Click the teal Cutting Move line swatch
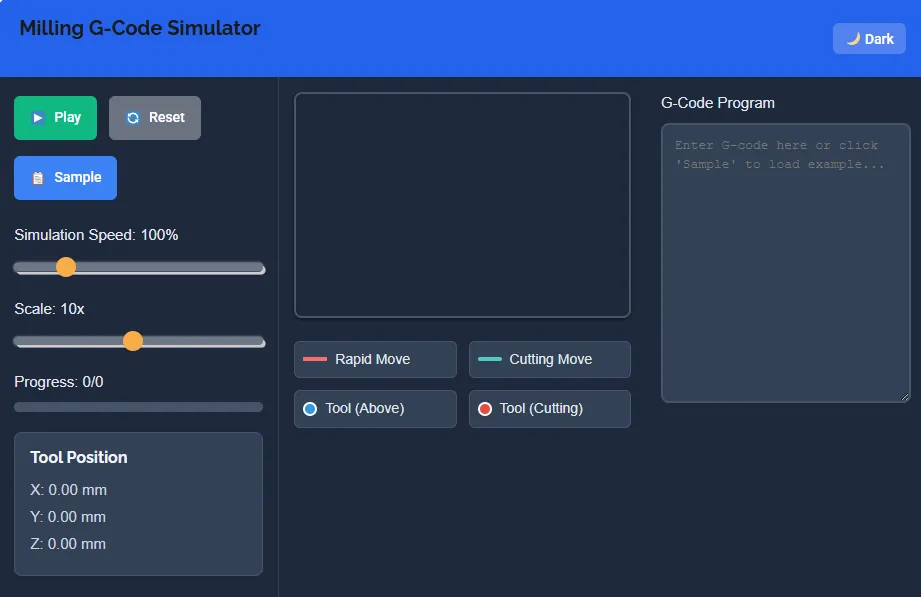Viewport: 921px width, 597px height. [490, 359]
